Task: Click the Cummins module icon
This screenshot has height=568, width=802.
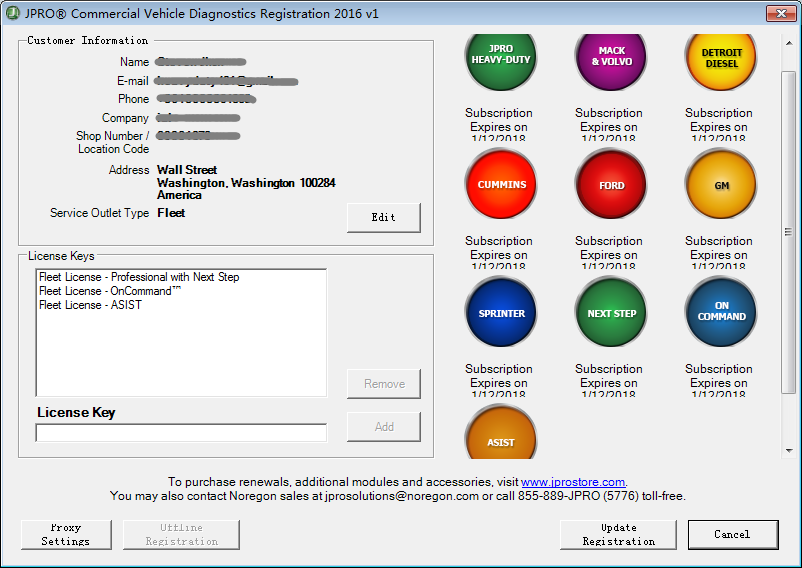Action: [x=501, y=184]
